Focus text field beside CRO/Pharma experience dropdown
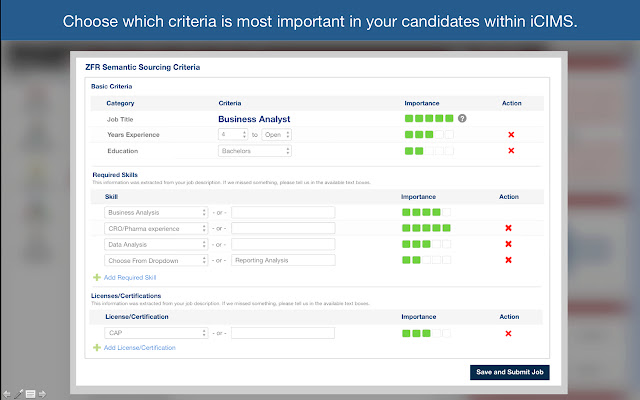This screenshot has width=640, height=400. point(283,228)
